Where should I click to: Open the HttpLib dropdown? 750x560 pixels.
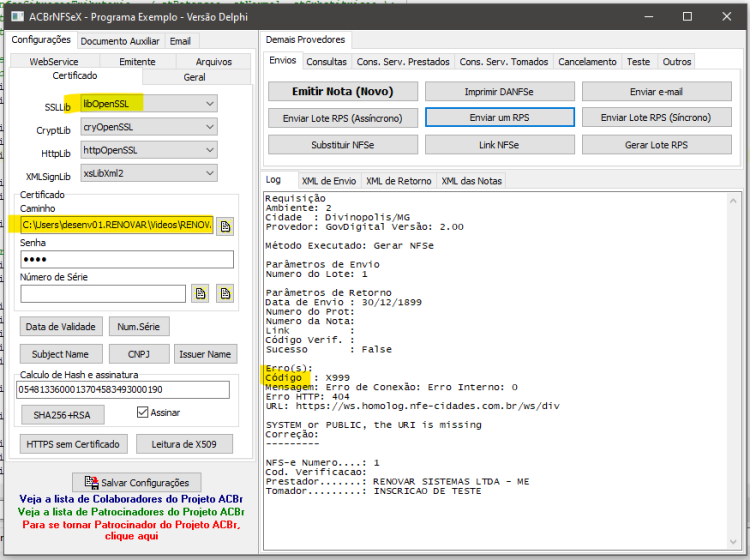click(149, 150)
